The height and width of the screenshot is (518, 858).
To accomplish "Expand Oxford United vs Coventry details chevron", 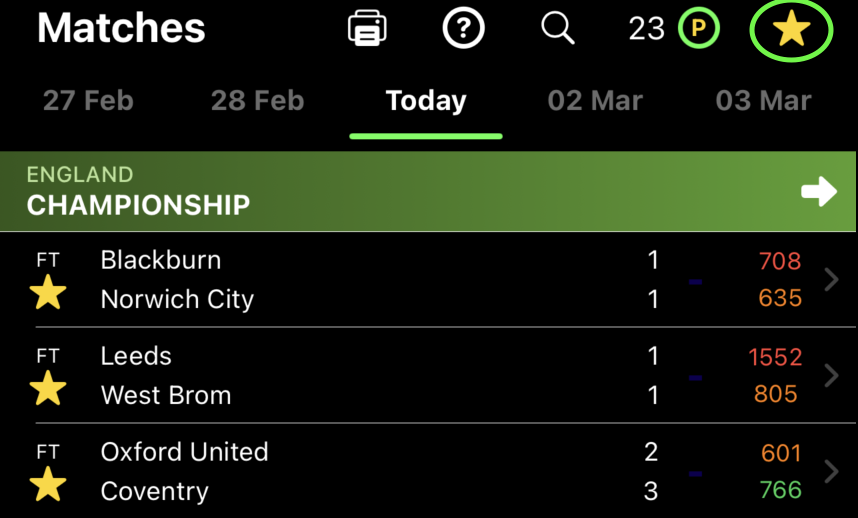I will (831, 471).
